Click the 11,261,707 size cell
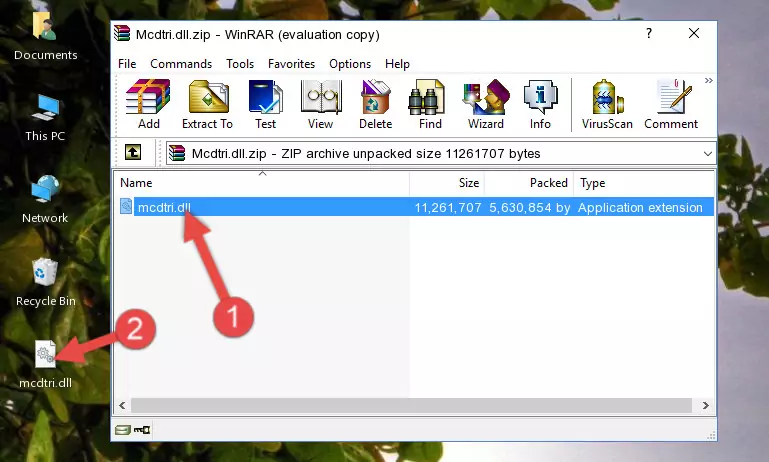 tap(448, 207)
